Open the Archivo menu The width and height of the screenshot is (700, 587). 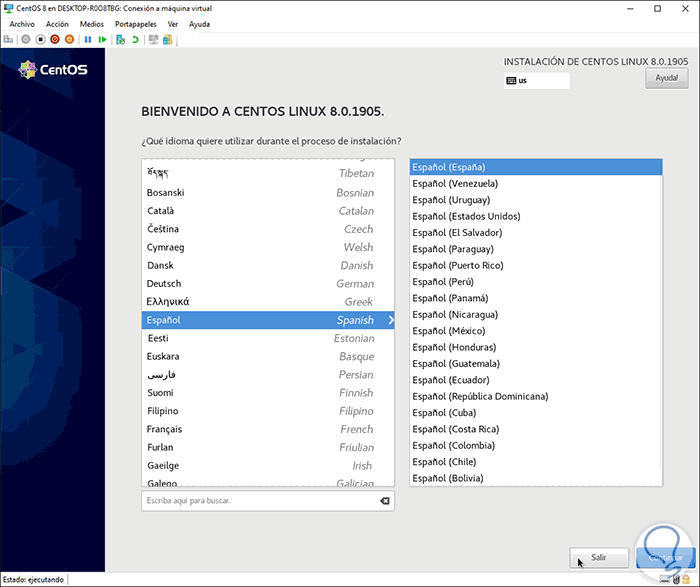22,24
